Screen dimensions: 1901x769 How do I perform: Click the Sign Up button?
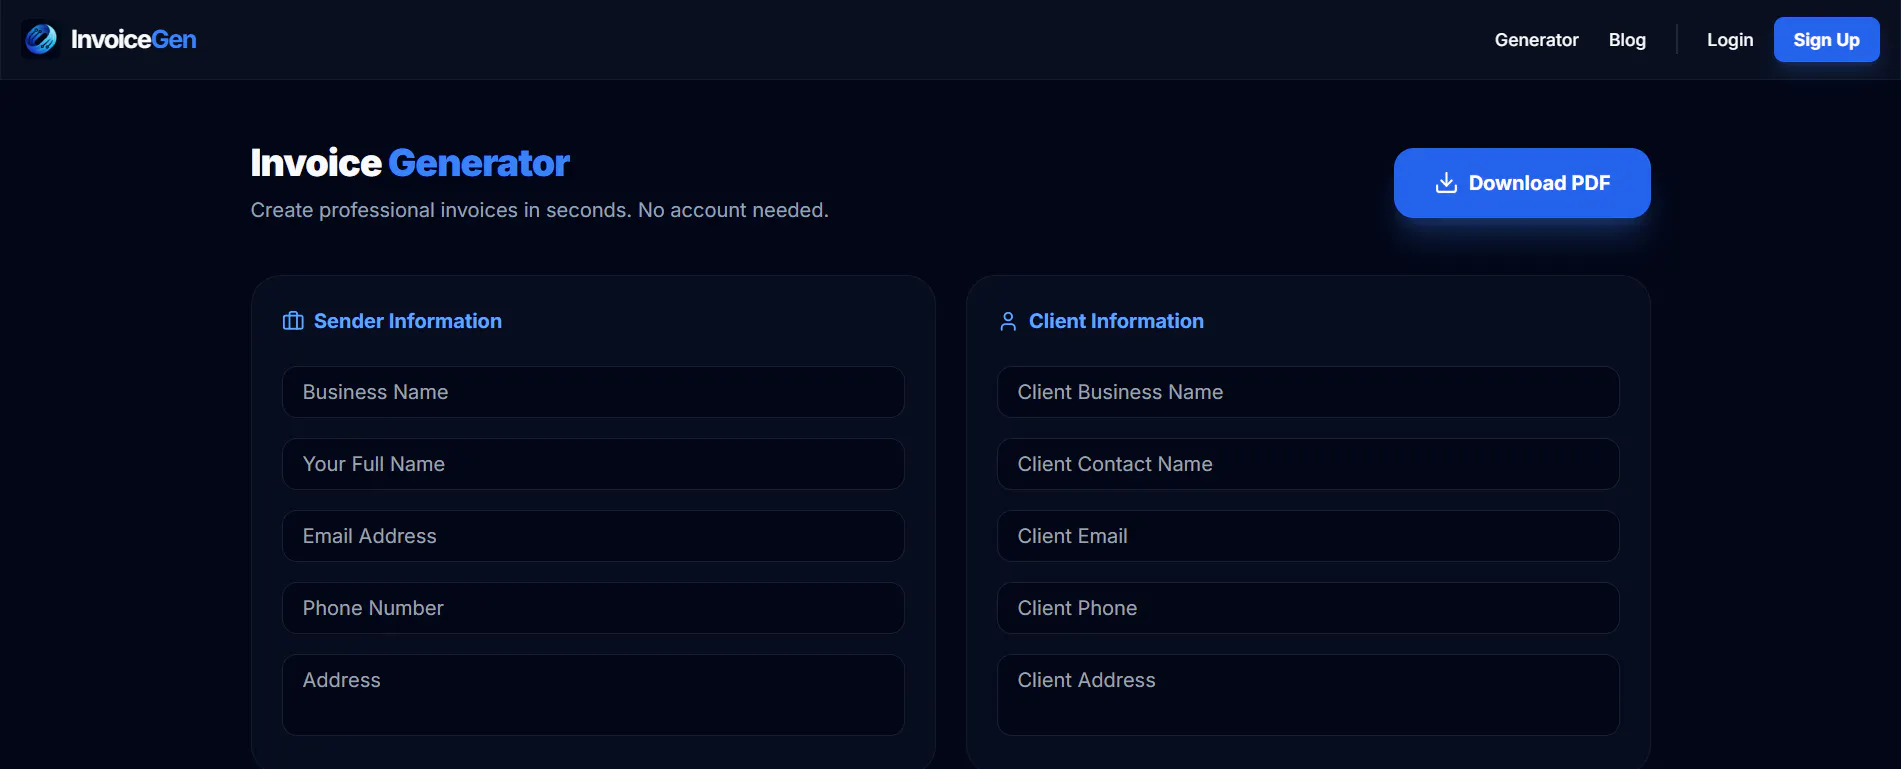pos(1826,40)
